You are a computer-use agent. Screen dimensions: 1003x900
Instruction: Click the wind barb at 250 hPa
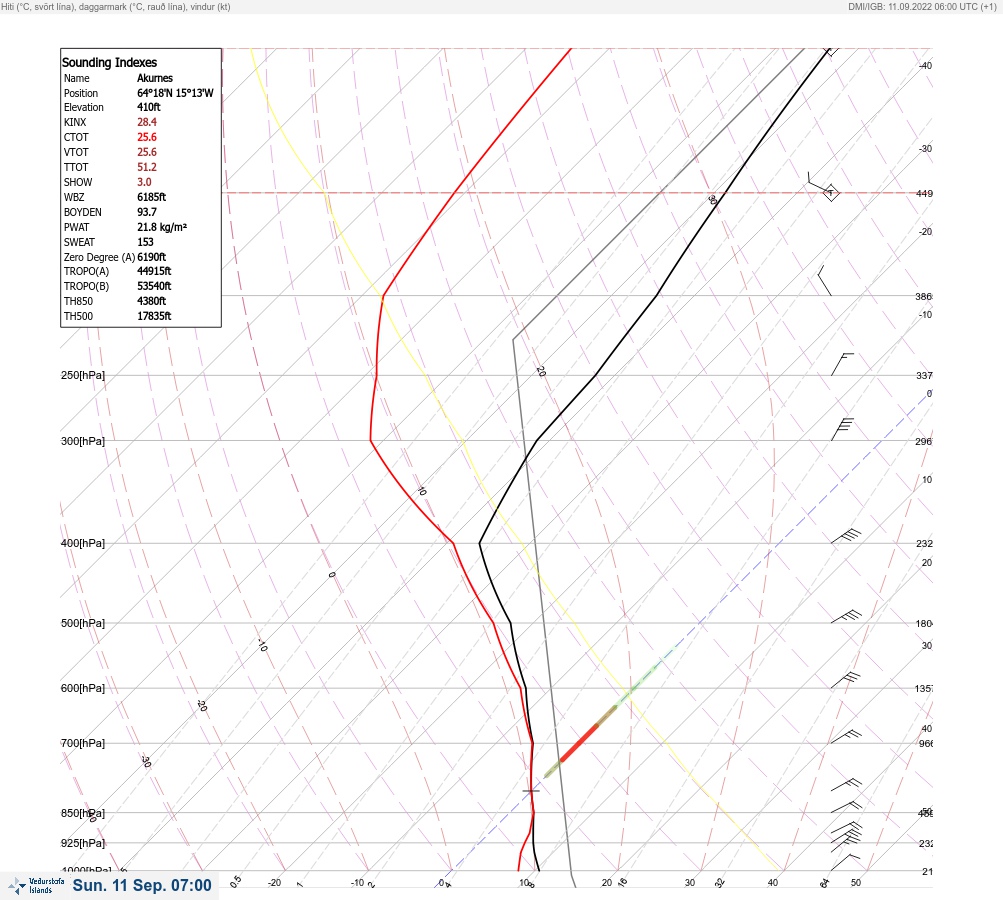pyautogui.click(x=842, y=364)
